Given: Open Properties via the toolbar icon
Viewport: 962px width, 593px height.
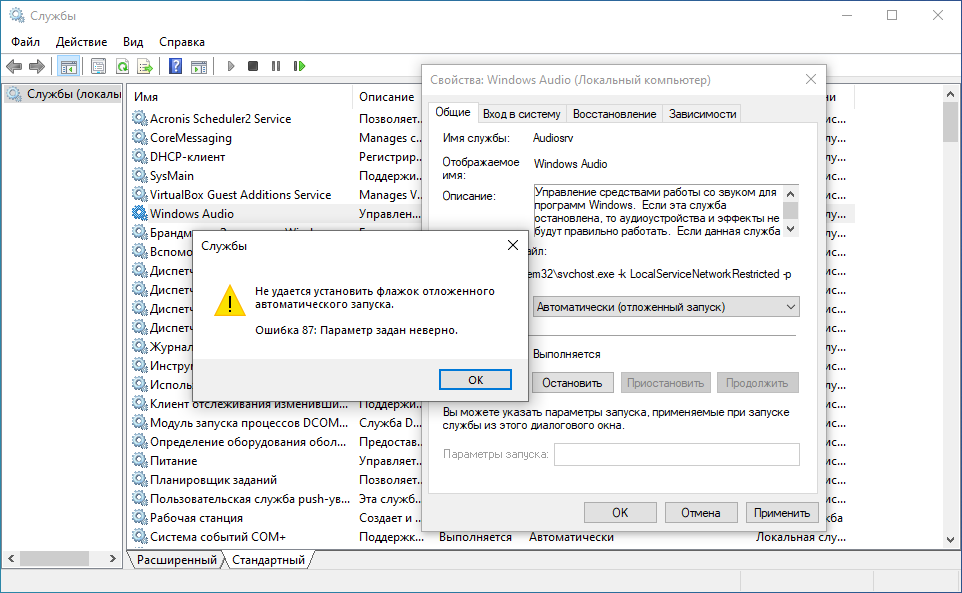Looking at the screenshot, I should [98, 66].
